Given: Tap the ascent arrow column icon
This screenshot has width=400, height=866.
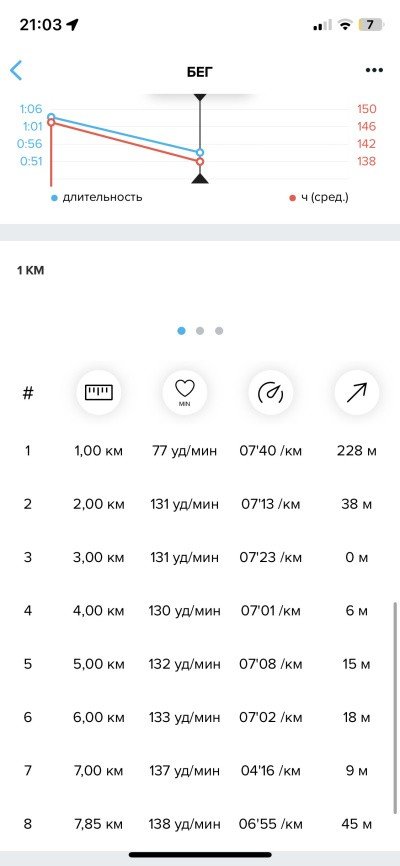Looking at the screenshot, I should click(357, 393).
